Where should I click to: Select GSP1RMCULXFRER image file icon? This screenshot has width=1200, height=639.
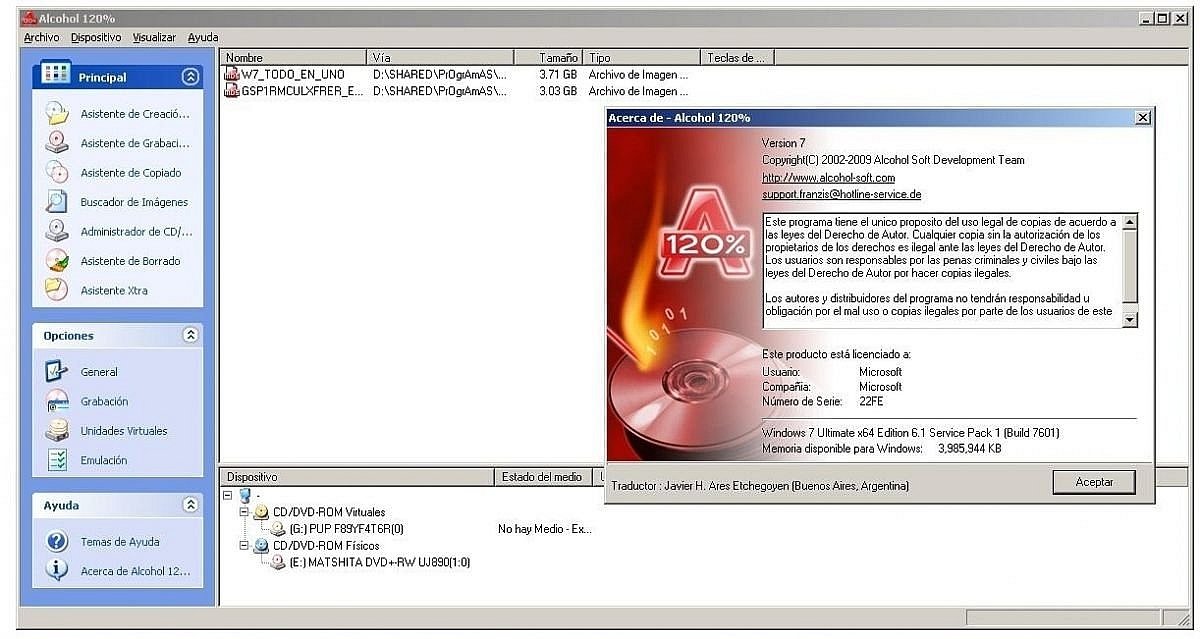click(x=232, y=91)
